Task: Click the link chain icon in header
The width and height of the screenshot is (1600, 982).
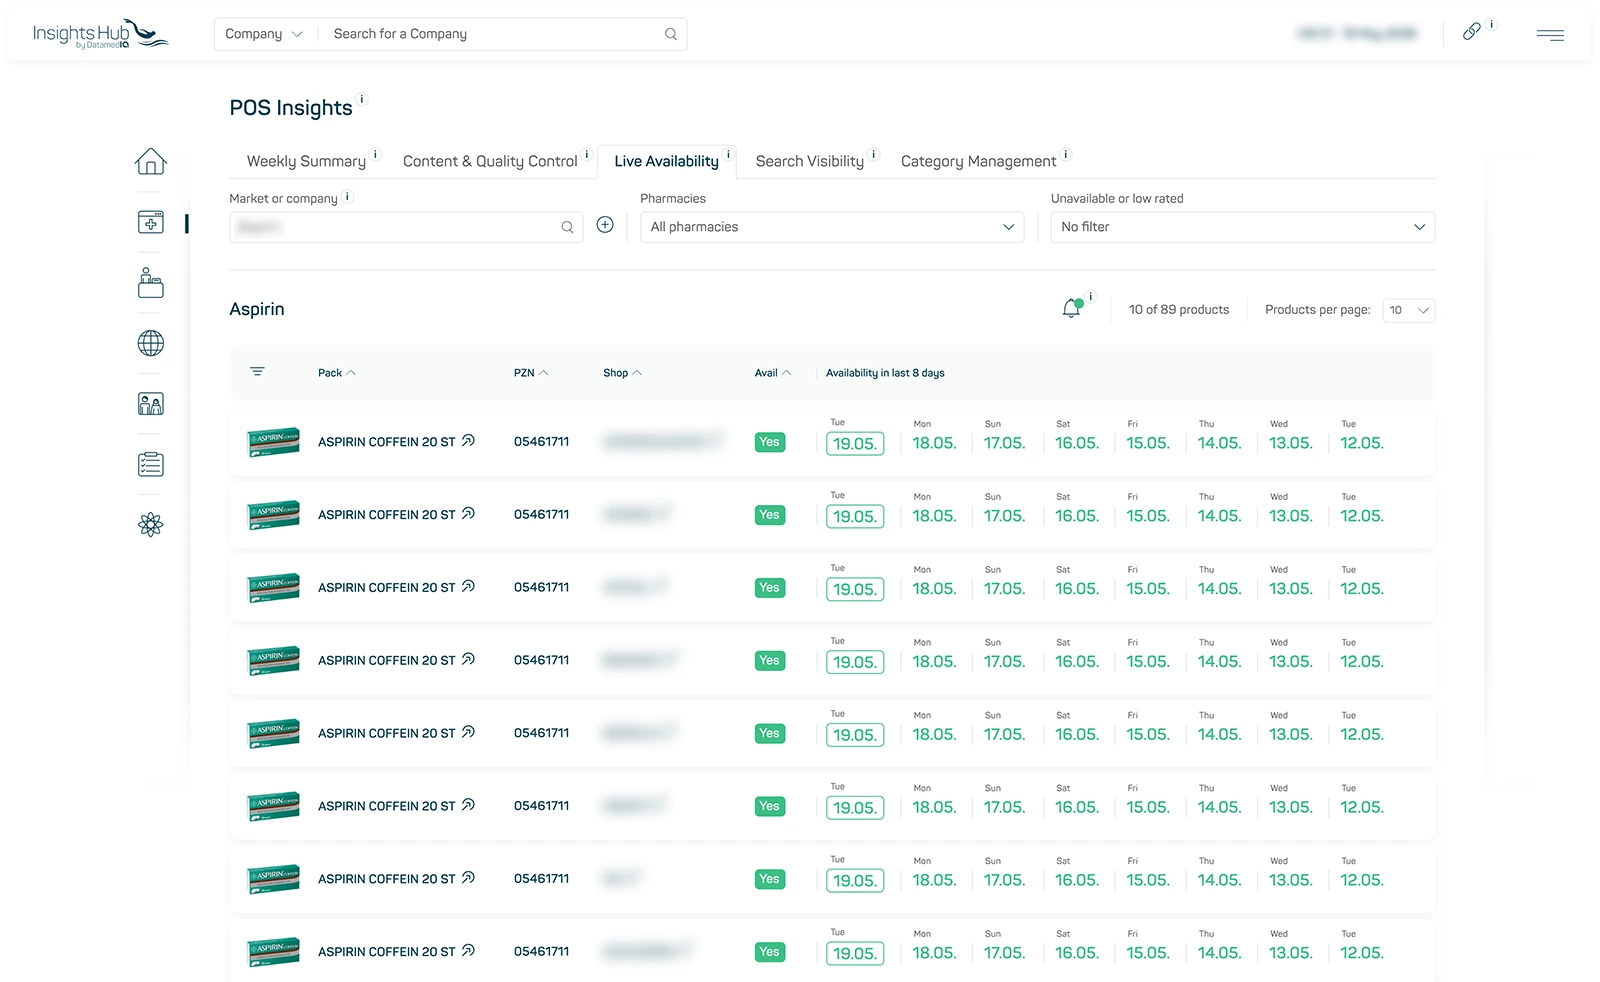Action: point(1471,32)
